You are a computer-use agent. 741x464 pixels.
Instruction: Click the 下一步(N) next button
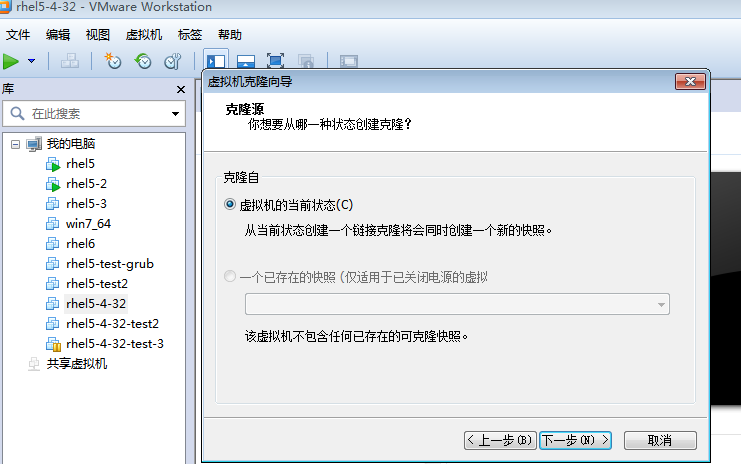pos(575,440)
